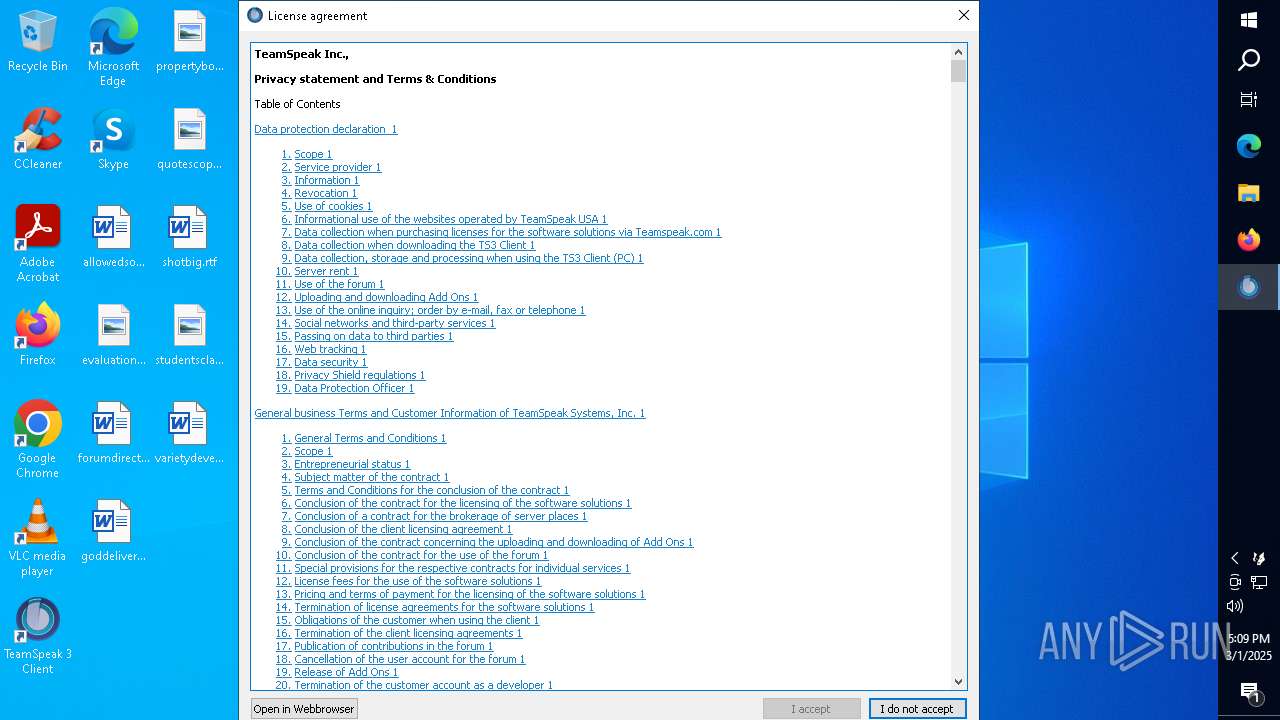Image resolution: width=1280 pixels, height=720 pixels.
Task: Open Edge from the taskbar
Action: pos(1249,146)
